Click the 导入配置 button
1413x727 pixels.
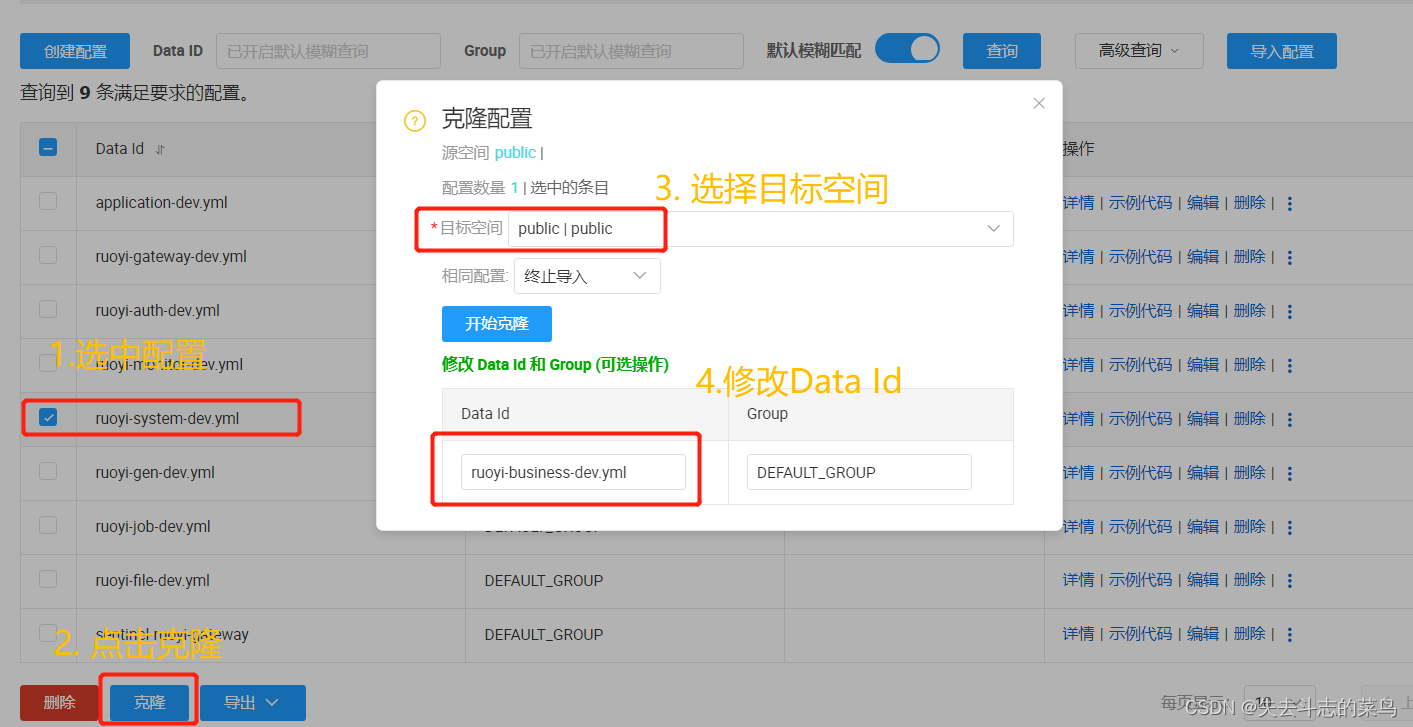click(x=1282, y=51)
